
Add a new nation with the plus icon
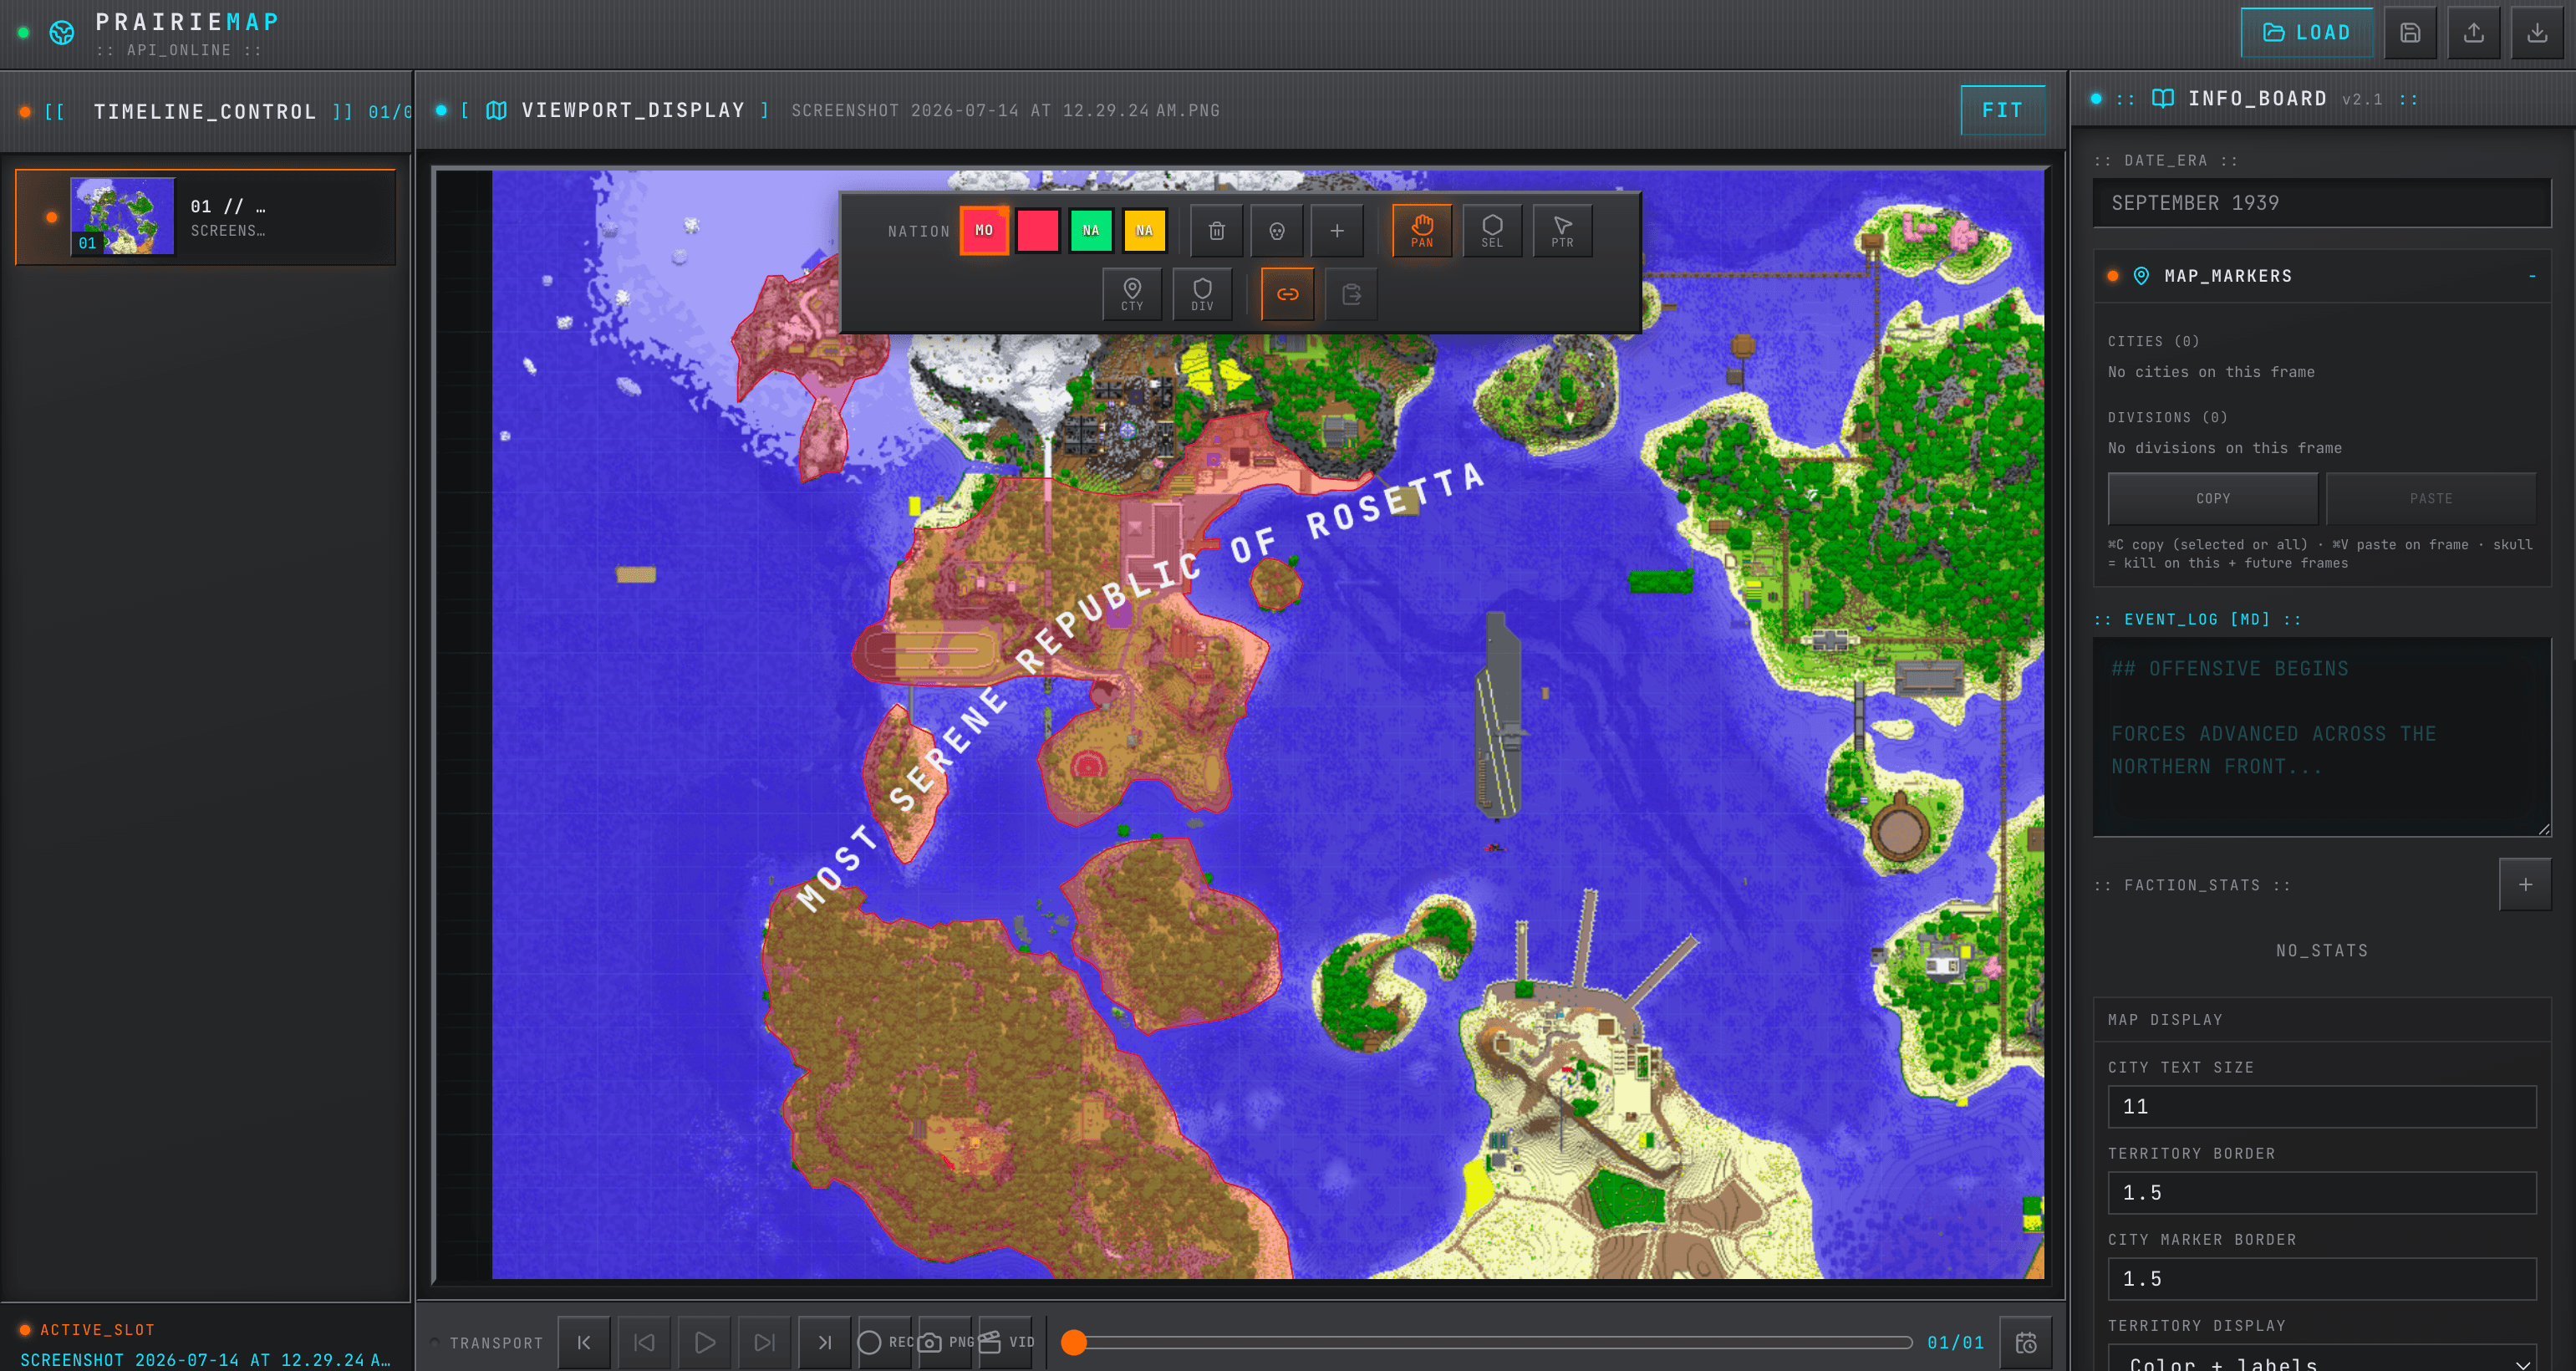(x=1337, y=231)
